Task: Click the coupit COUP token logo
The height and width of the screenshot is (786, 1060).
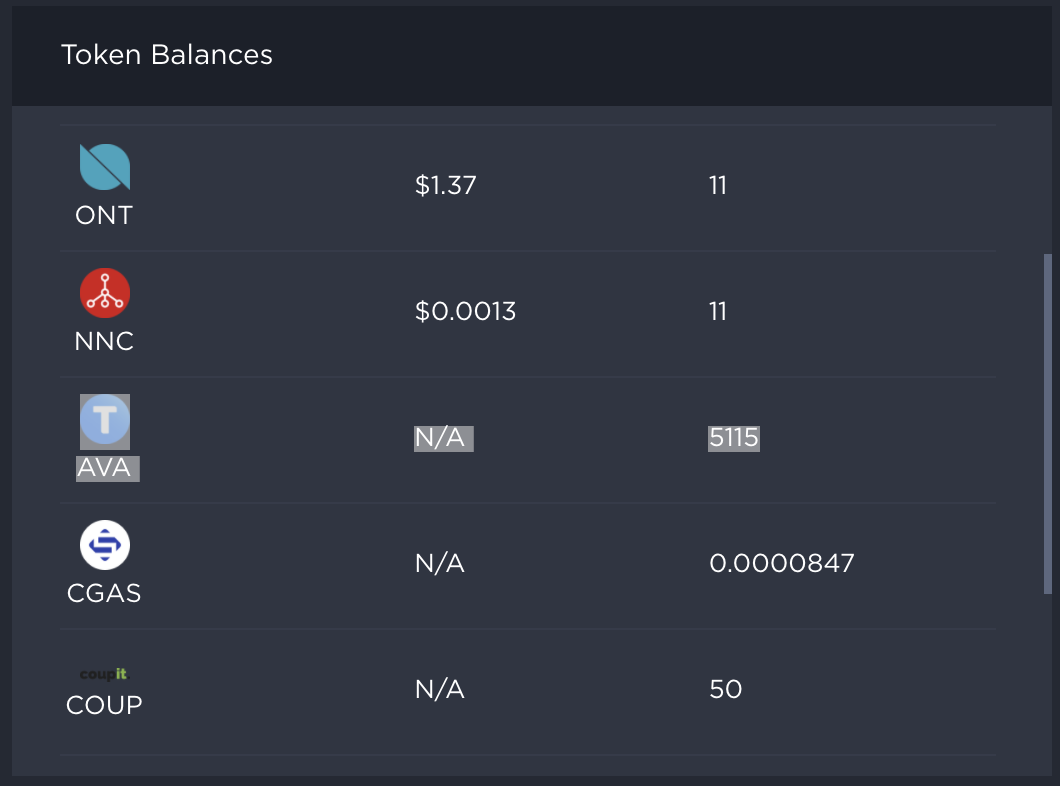Action: (103, 674)
